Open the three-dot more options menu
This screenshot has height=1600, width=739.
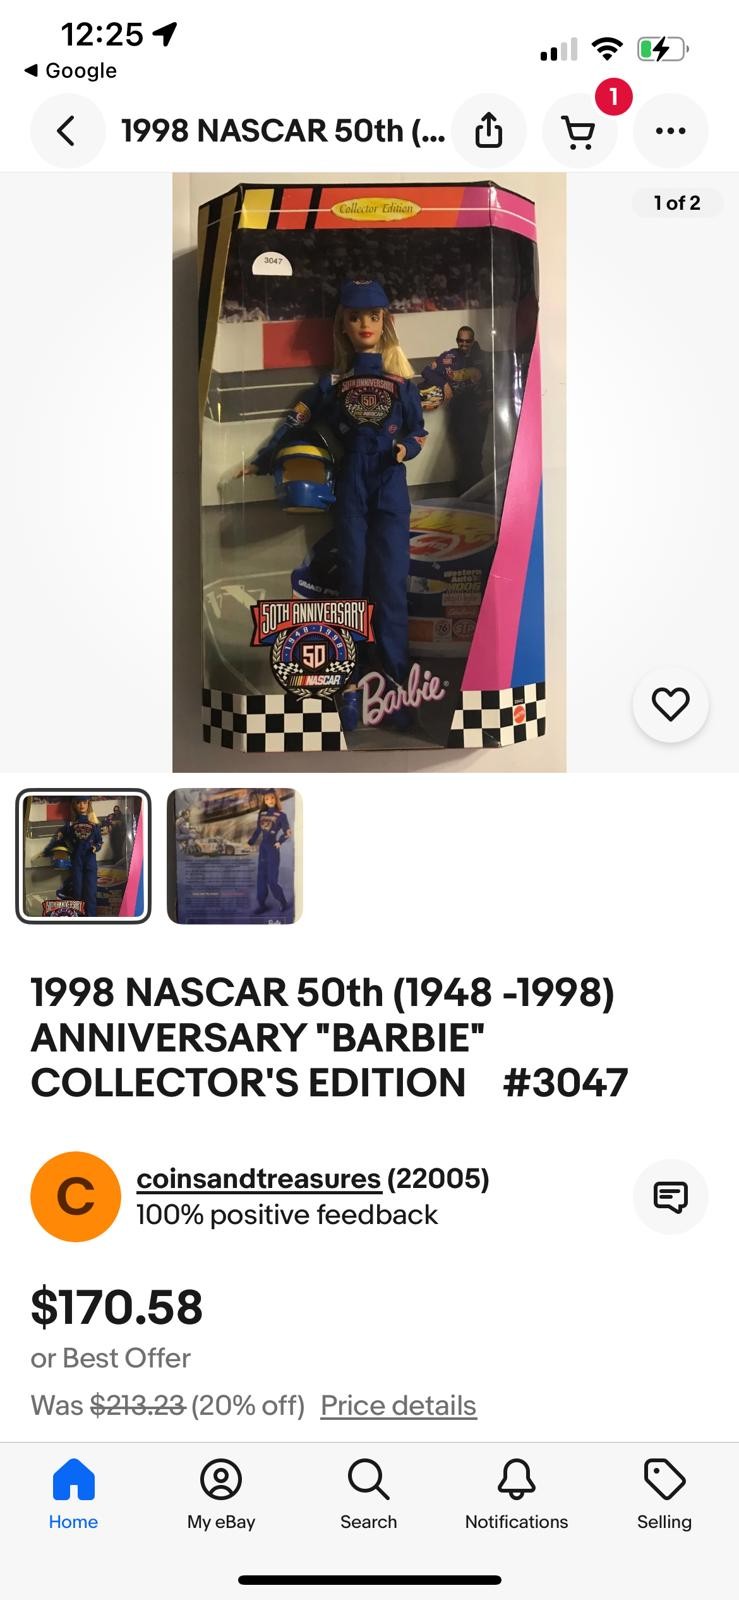670,131
